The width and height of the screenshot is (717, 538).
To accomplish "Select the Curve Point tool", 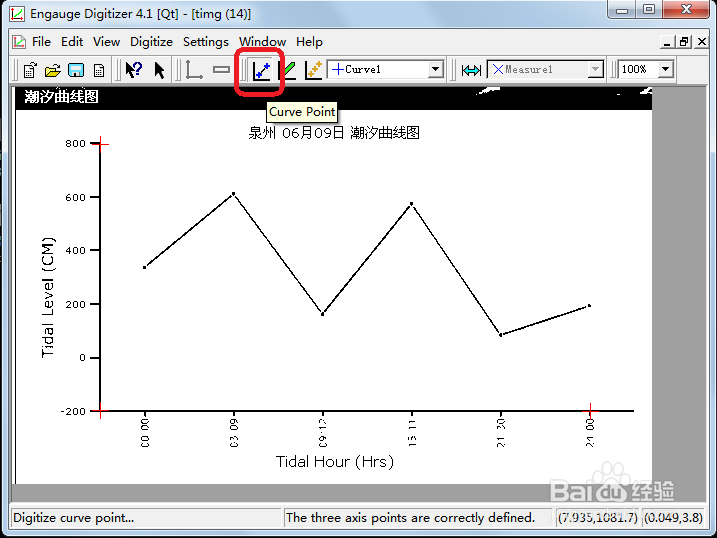I will point(261,70).
